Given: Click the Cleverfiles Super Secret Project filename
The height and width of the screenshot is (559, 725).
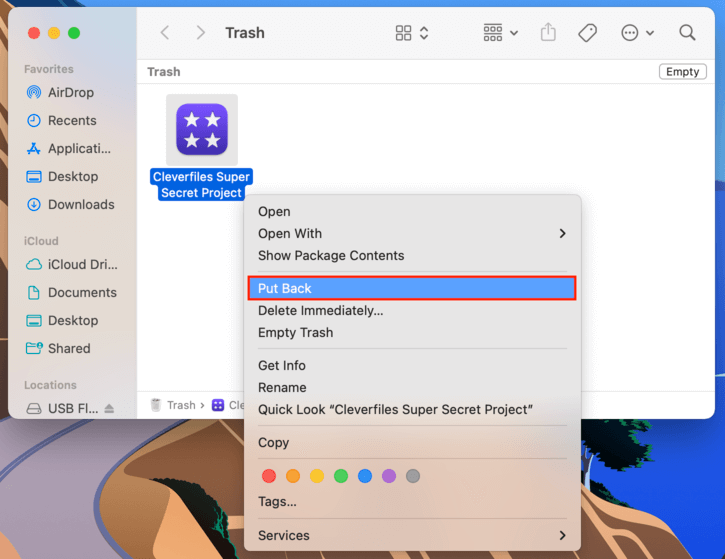Looking at the screenshot, I should point(201,184).
